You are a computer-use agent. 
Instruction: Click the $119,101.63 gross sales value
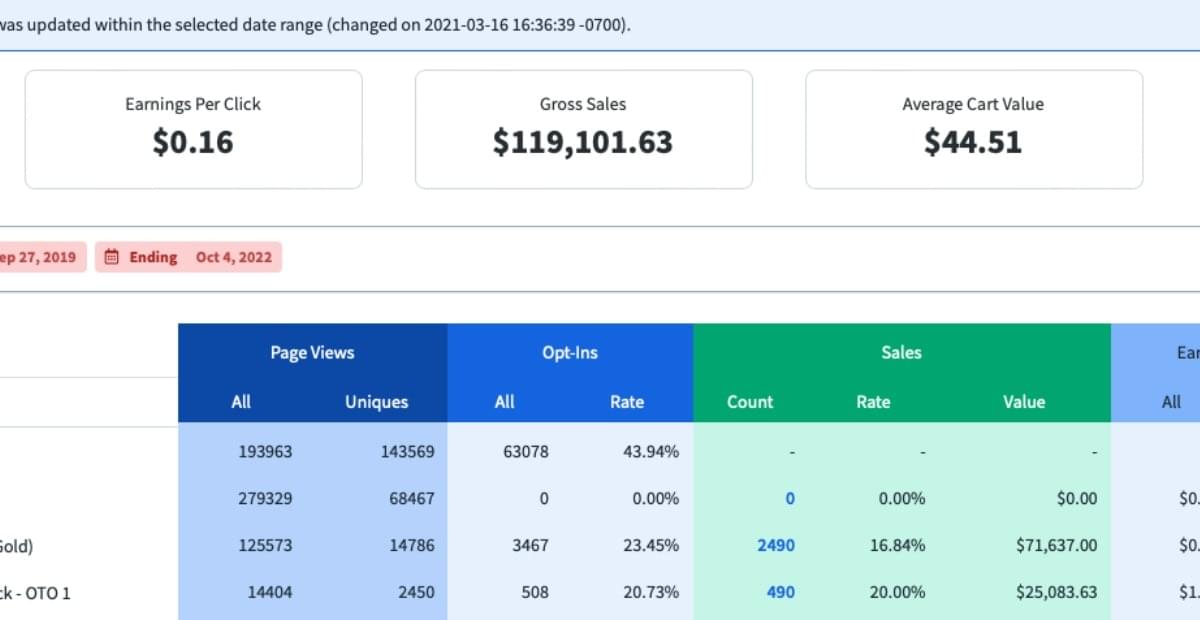tap(583, 142)
